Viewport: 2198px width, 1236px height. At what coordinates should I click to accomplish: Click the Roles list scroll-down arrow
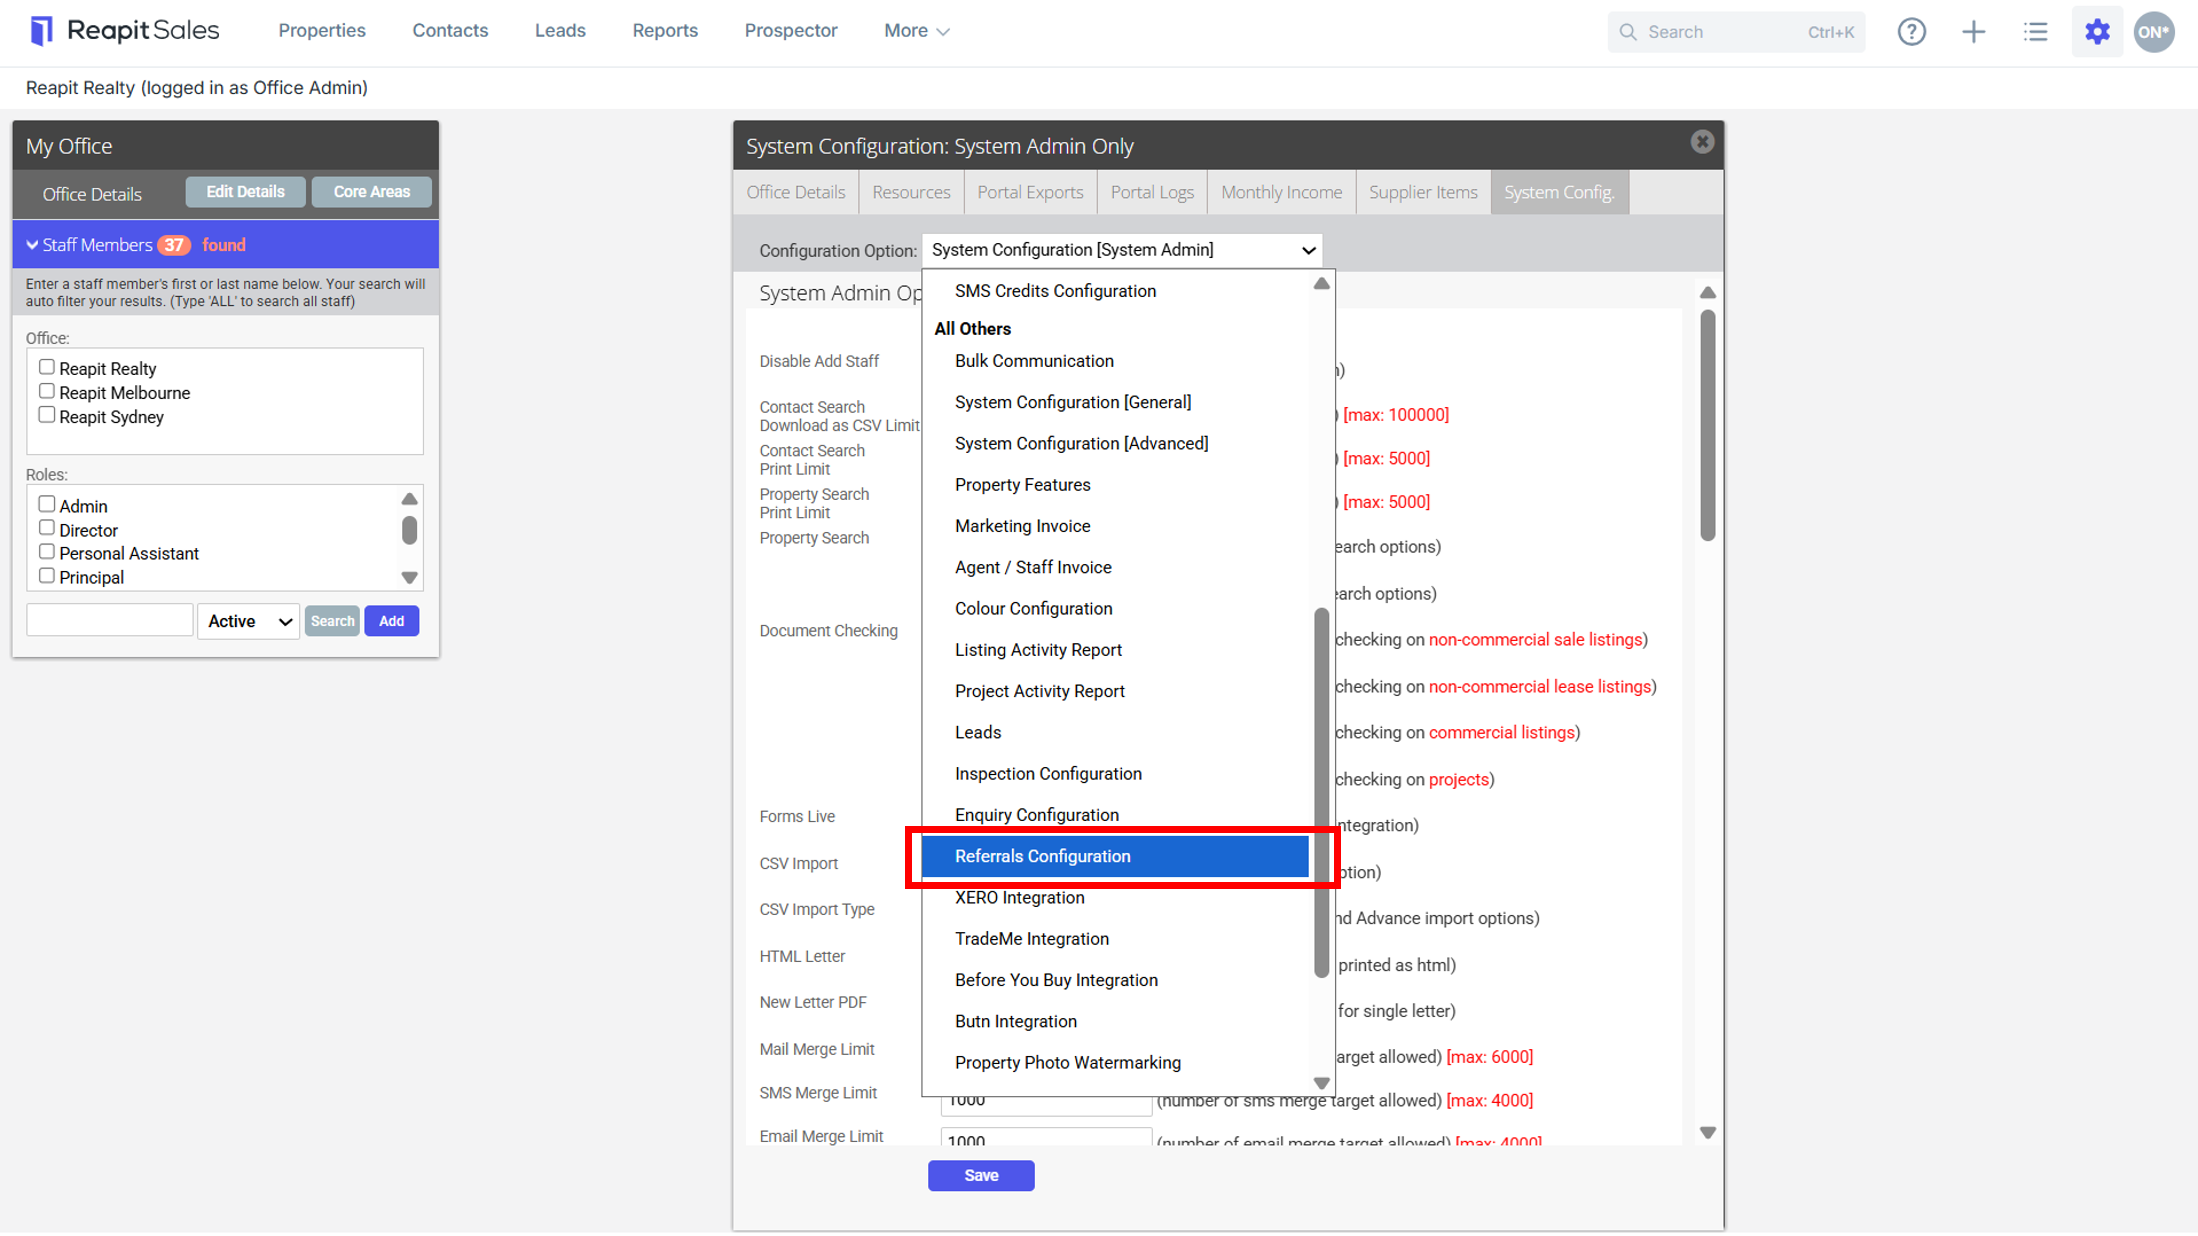click(x=409, y=578)
